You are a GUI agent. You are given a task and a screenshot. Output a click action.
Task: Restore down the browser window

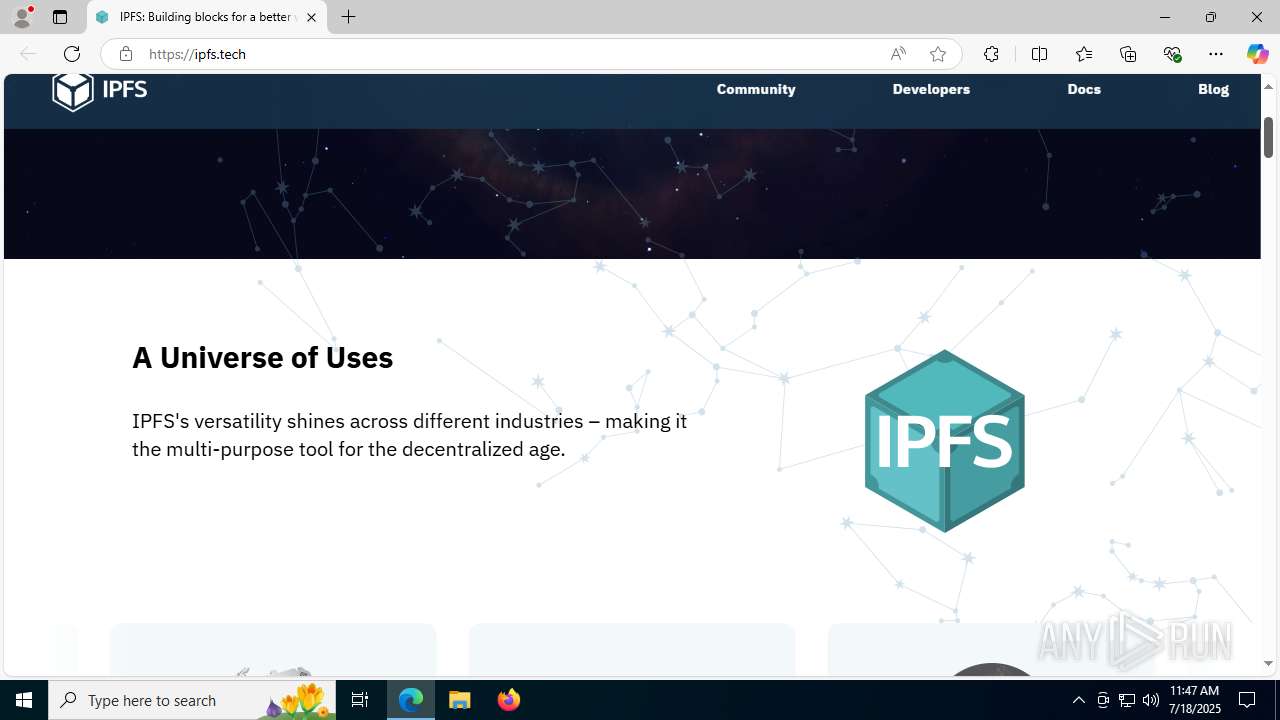click(x=1210, y=17)
